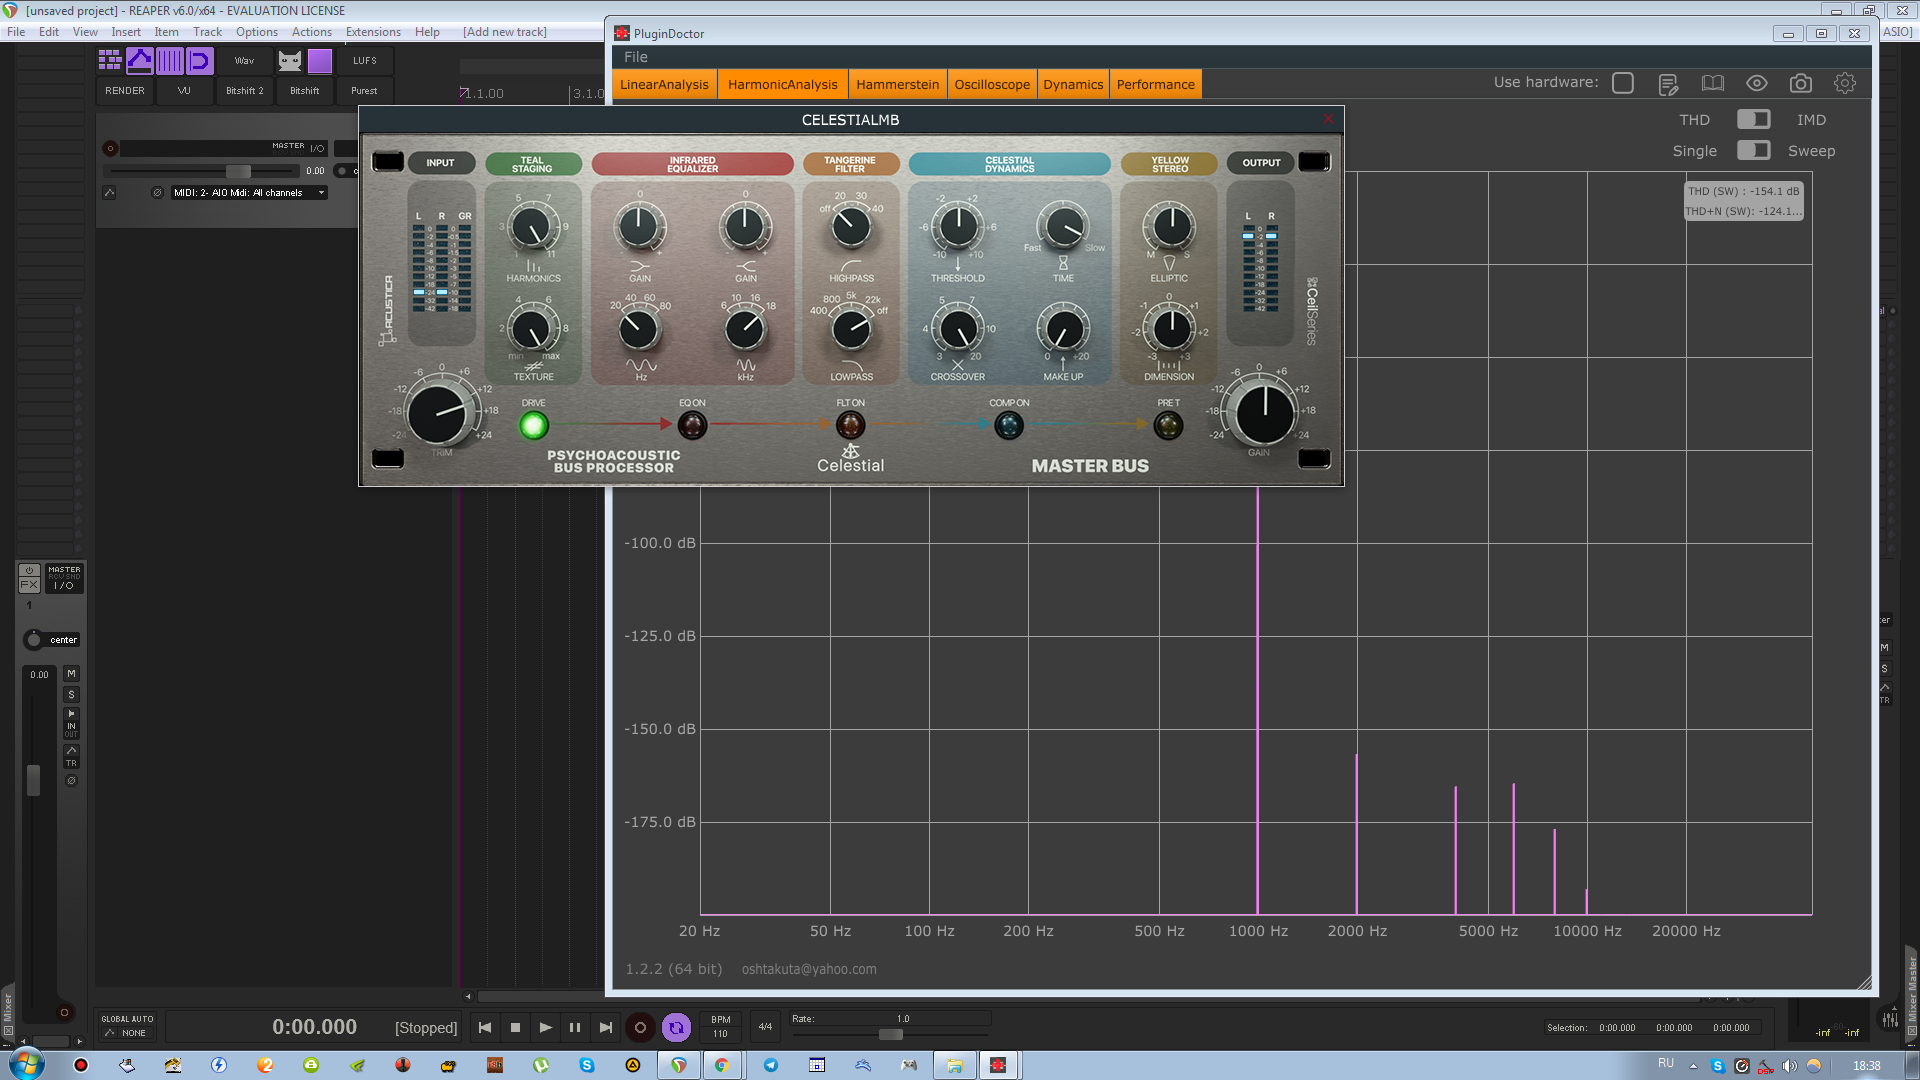Click the mixer pan knob labeled center
1920x1080 pixels.
[33, 640]
